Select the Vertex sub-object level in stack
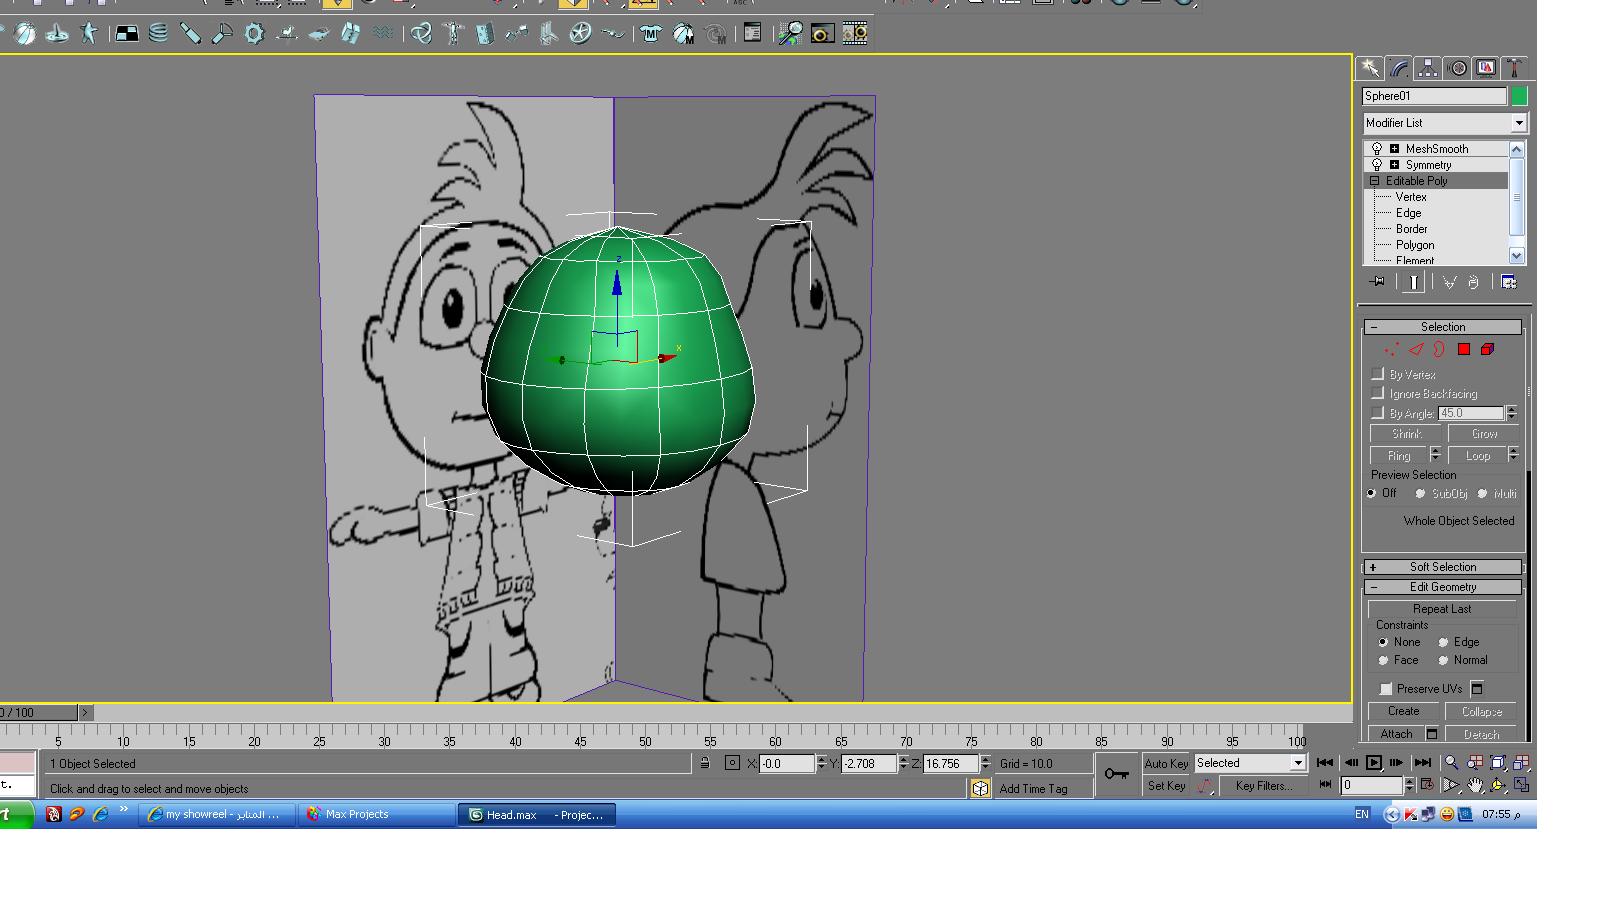The height and width of the screenshot is (900, 1600). 1411,197
